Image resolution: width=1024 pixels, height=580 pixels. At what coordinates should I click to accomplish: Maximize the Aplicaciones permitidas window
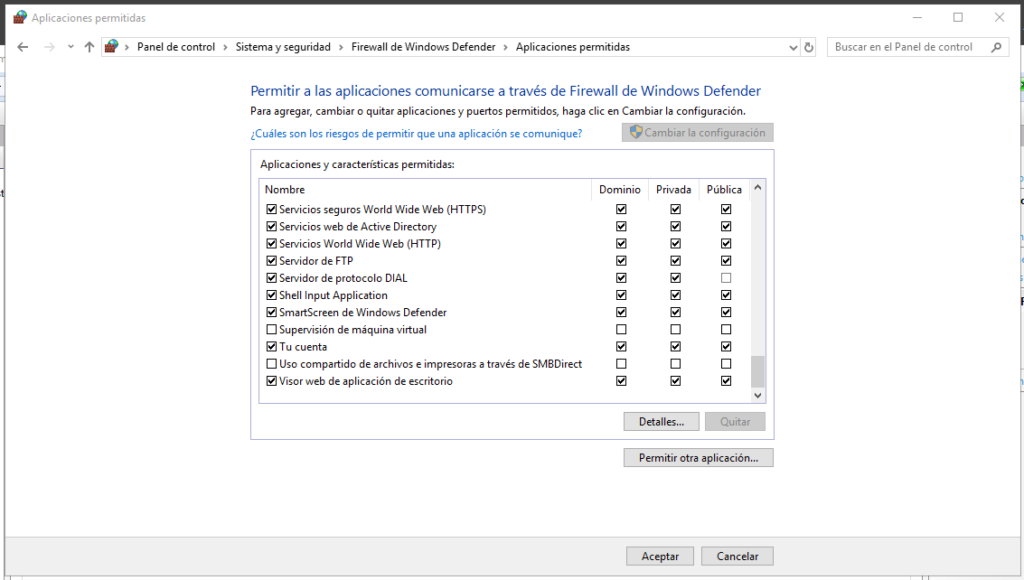(958, 18)
